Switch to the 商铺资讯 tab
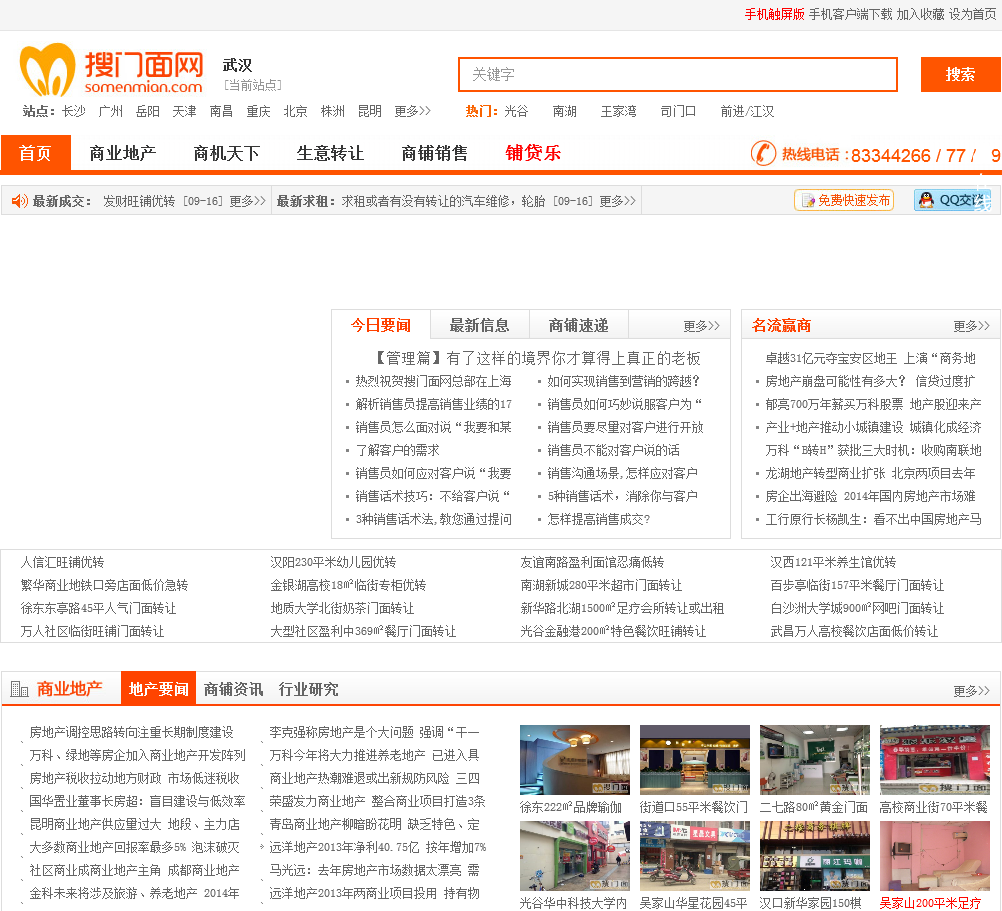The width and height of the screenshot is (1002, 911). click(233, 689)
